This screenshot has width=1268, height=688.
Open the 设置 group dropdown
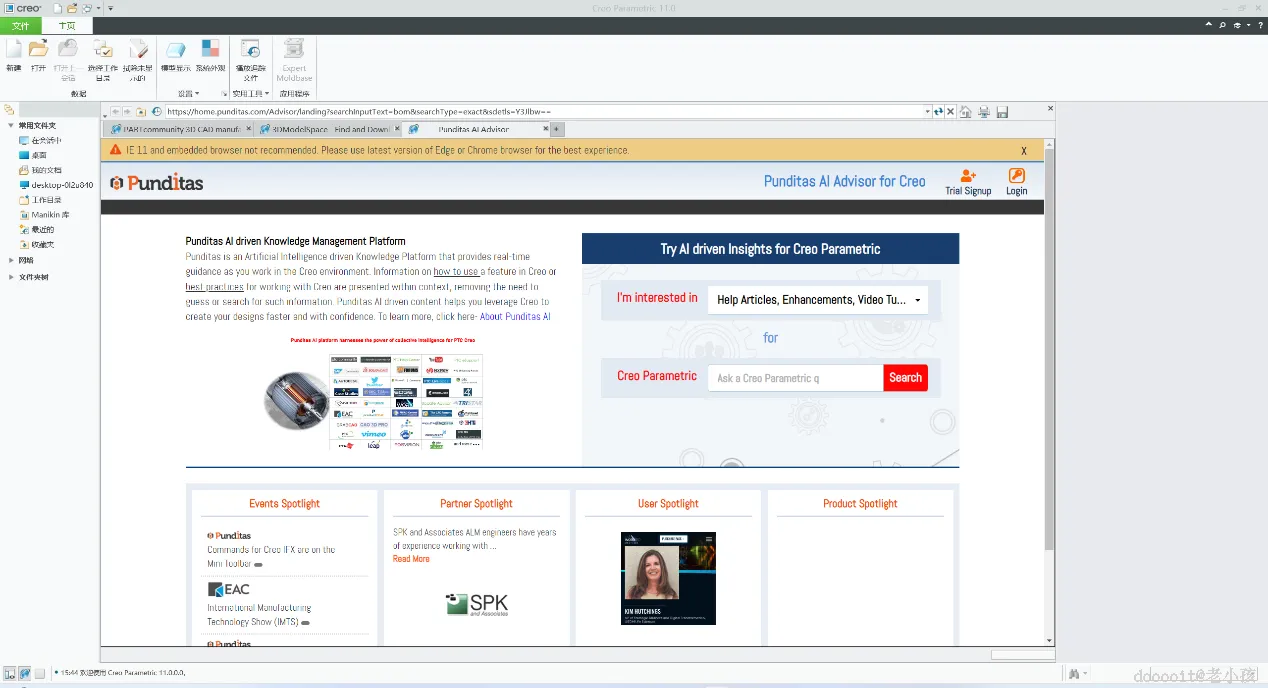pos(188,93)
